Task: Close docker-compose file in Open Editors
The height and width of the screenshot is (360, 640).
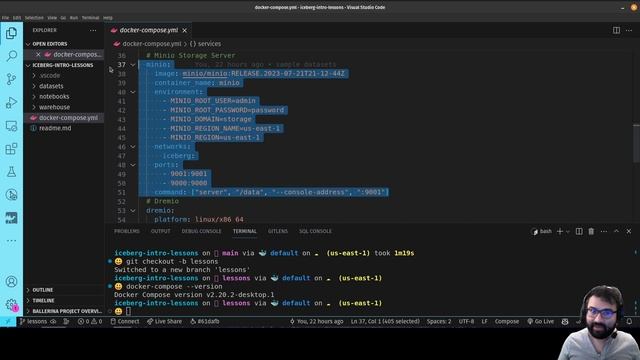Action: tap(38, 54)
